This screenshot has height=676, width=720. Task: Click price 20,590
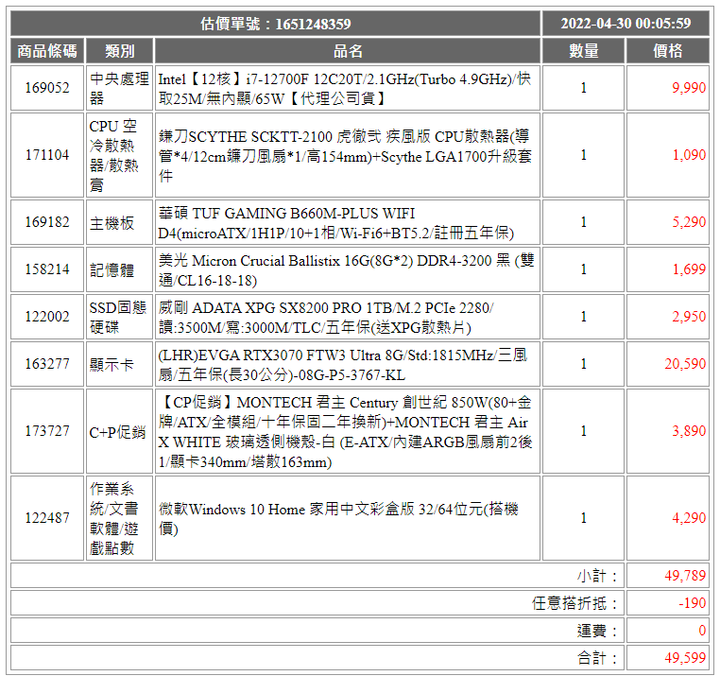click(685, 364)
